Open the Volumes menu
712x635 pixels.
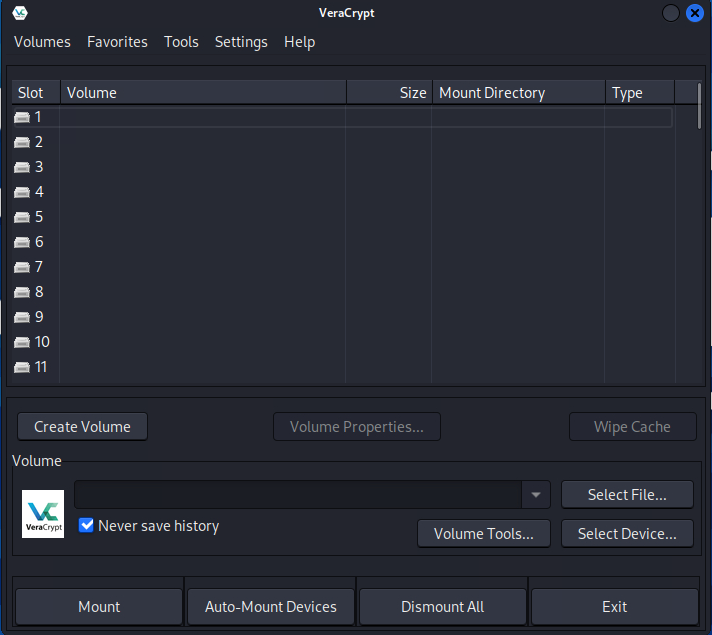click(42, 42)
